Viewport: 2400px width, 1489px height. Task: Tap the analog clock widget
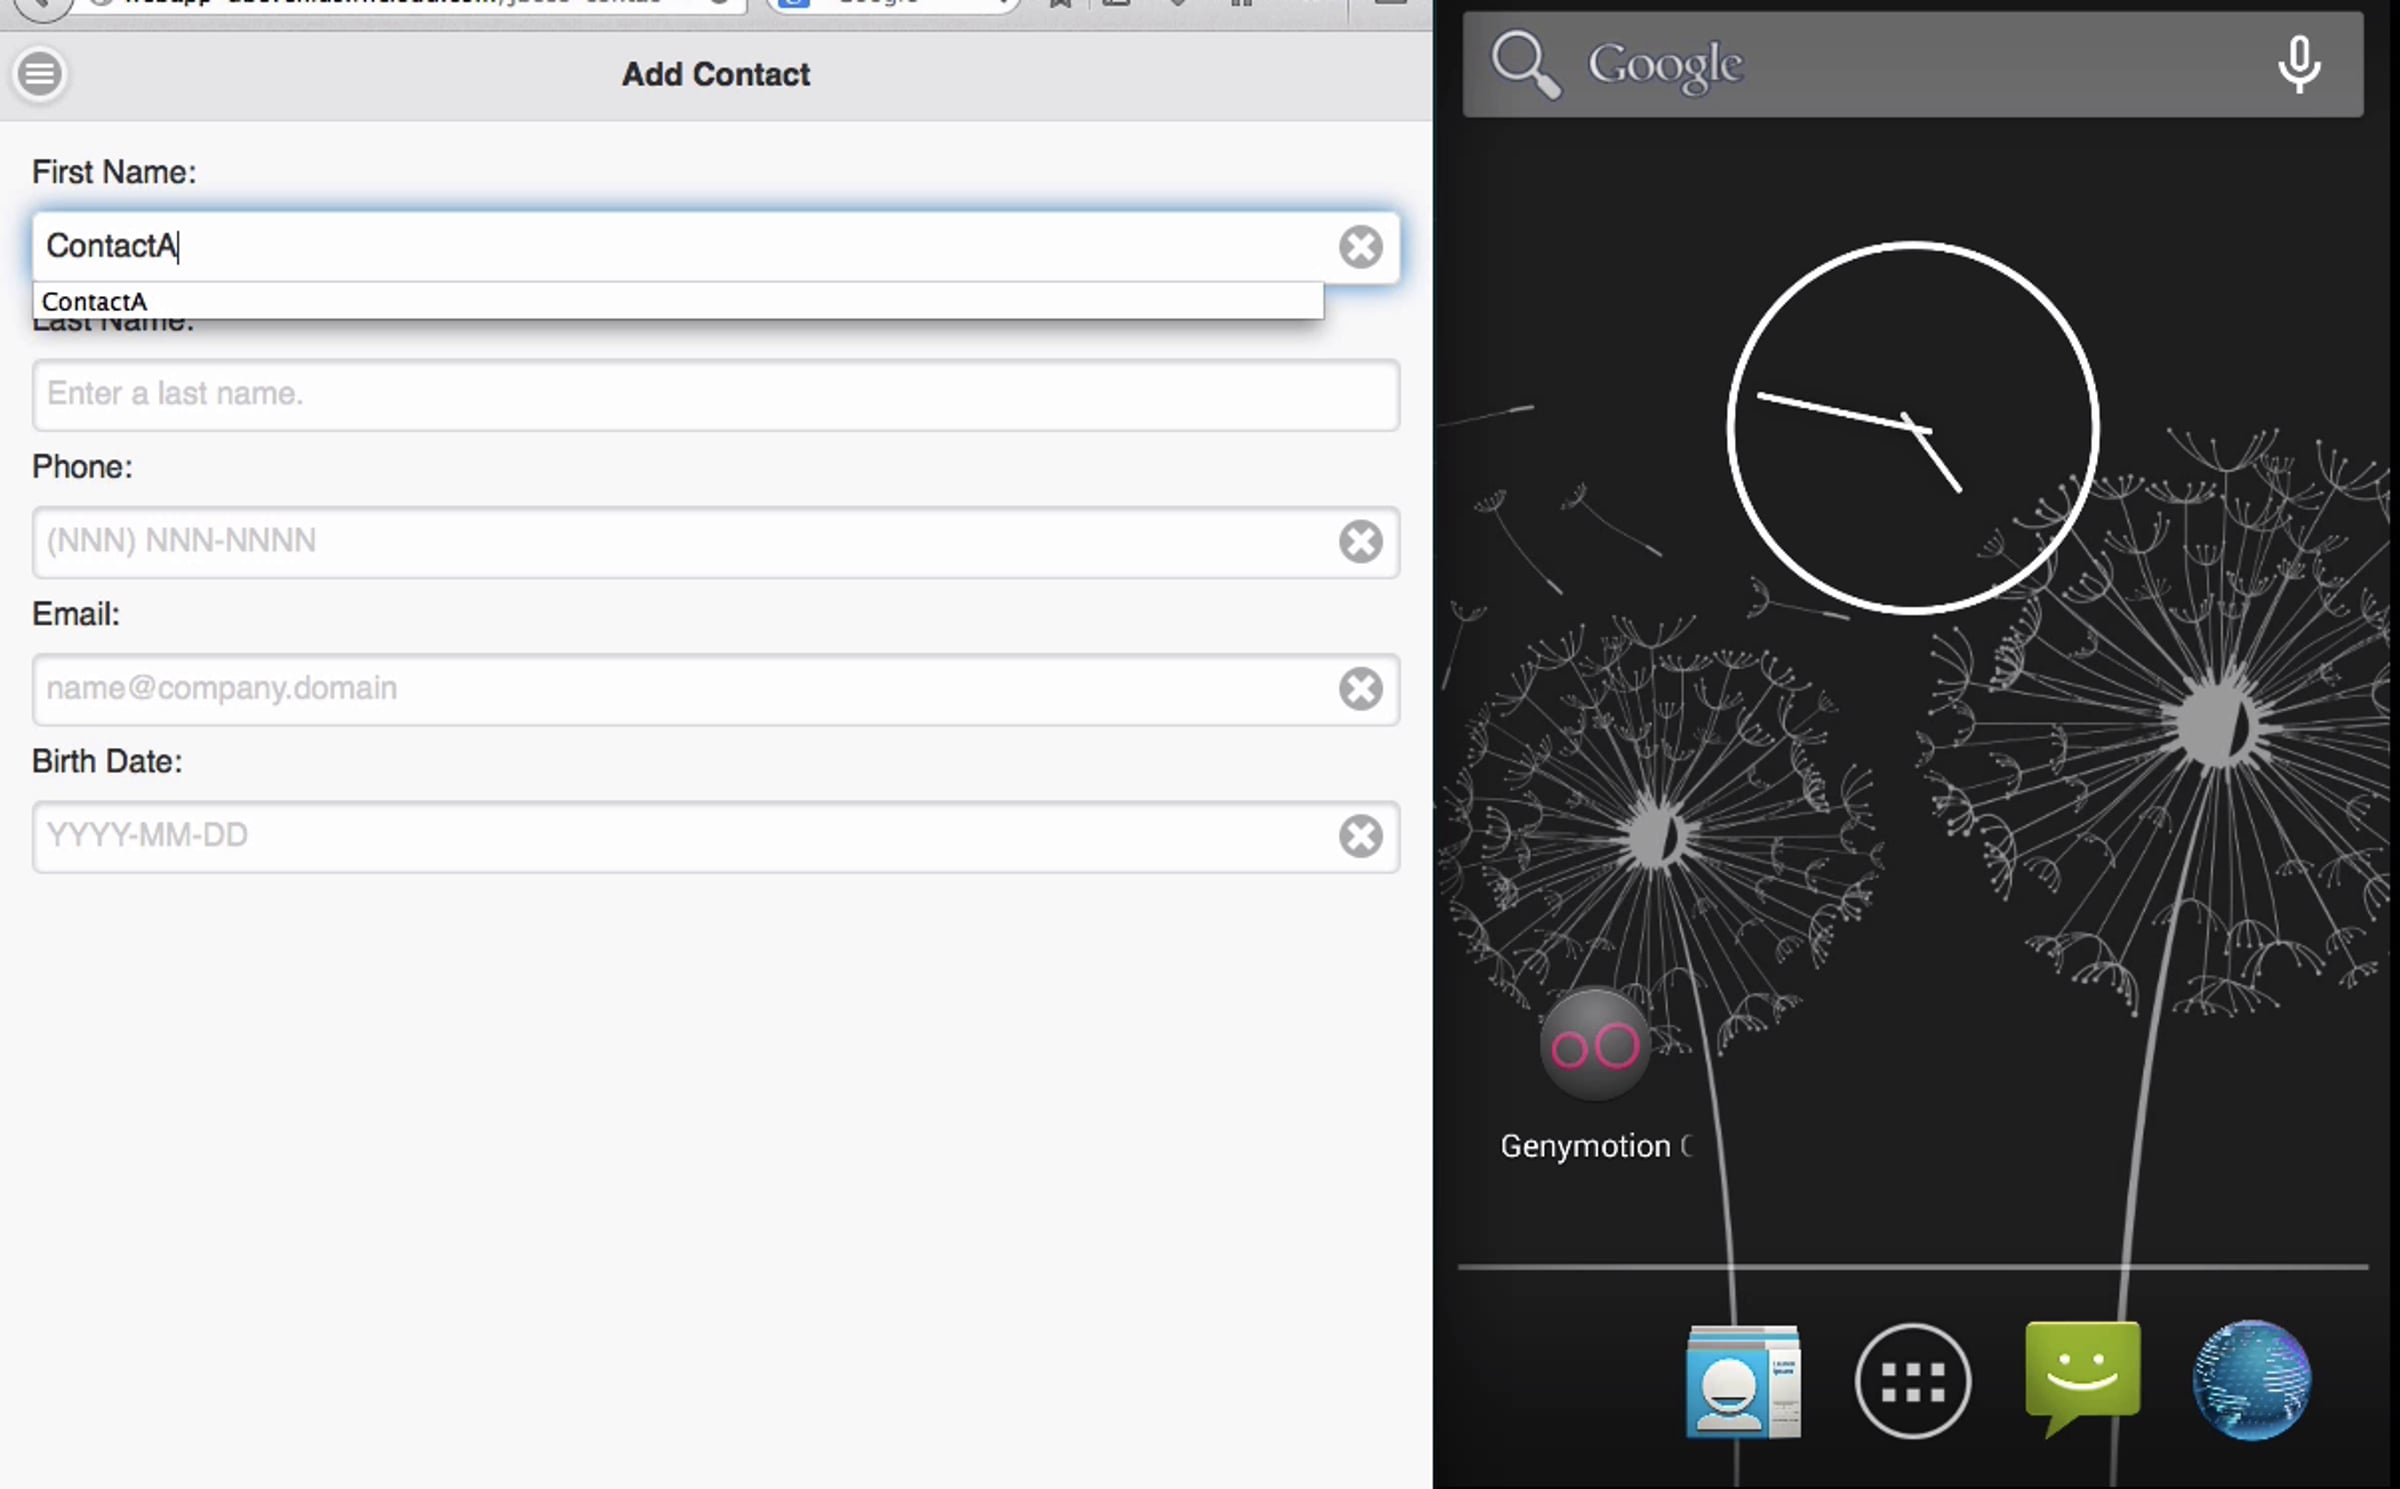(1912, 427)
